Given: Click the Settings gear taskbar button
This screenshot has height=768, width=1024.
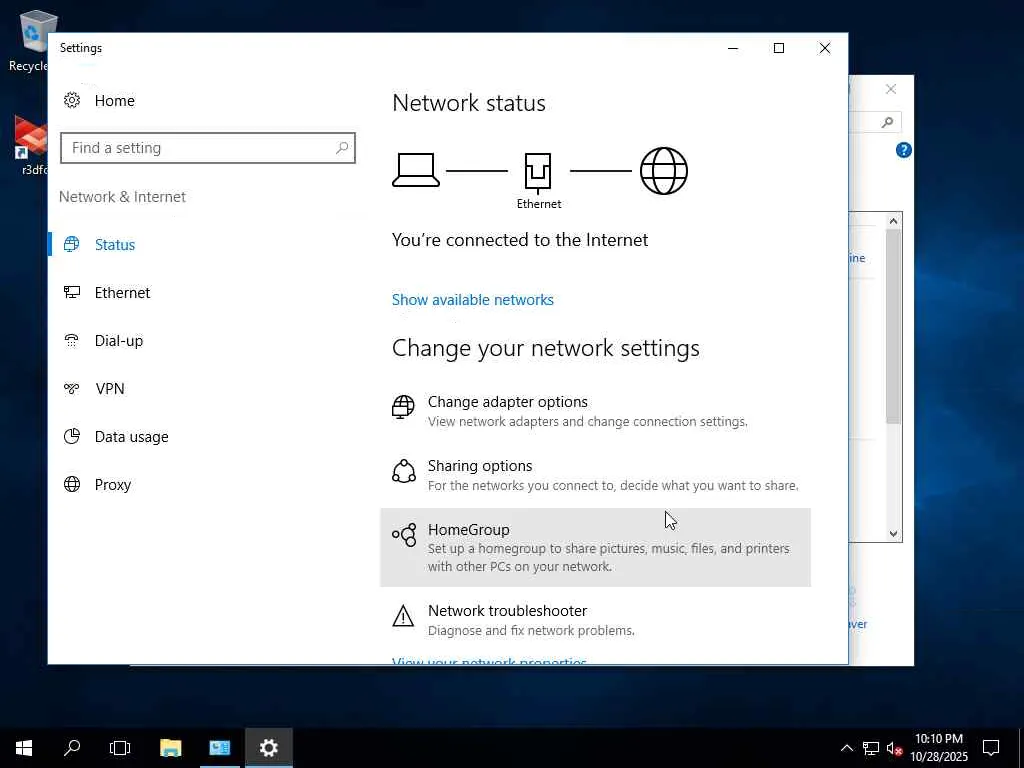Looking at the screenshot, I should pos(268,748).
